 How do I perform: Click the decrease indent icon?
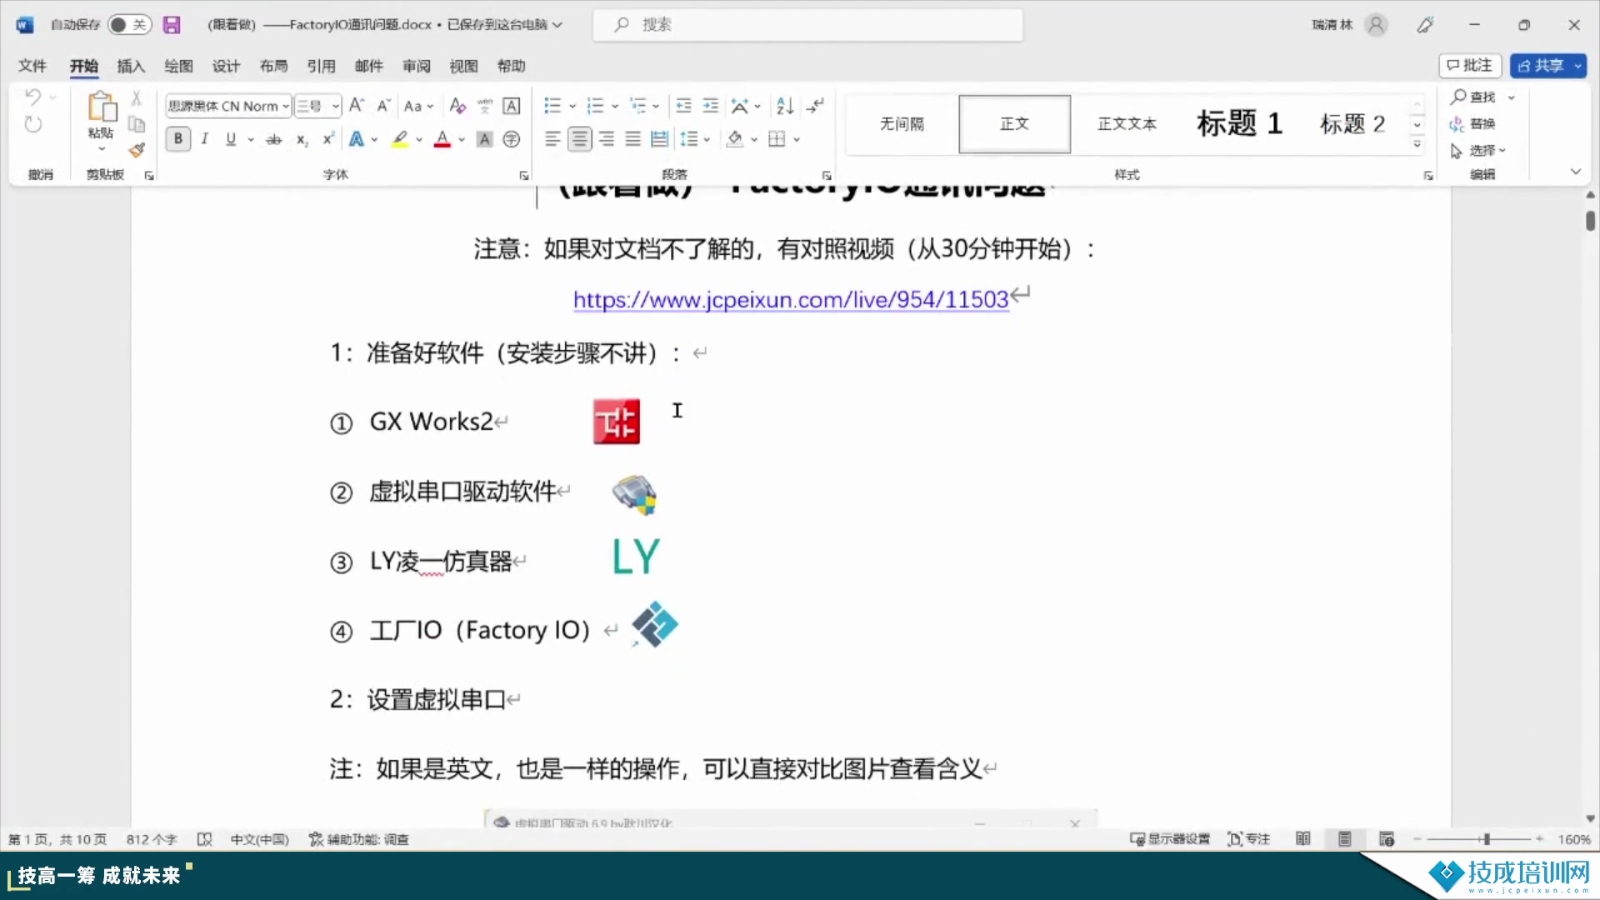coord(684,105)
